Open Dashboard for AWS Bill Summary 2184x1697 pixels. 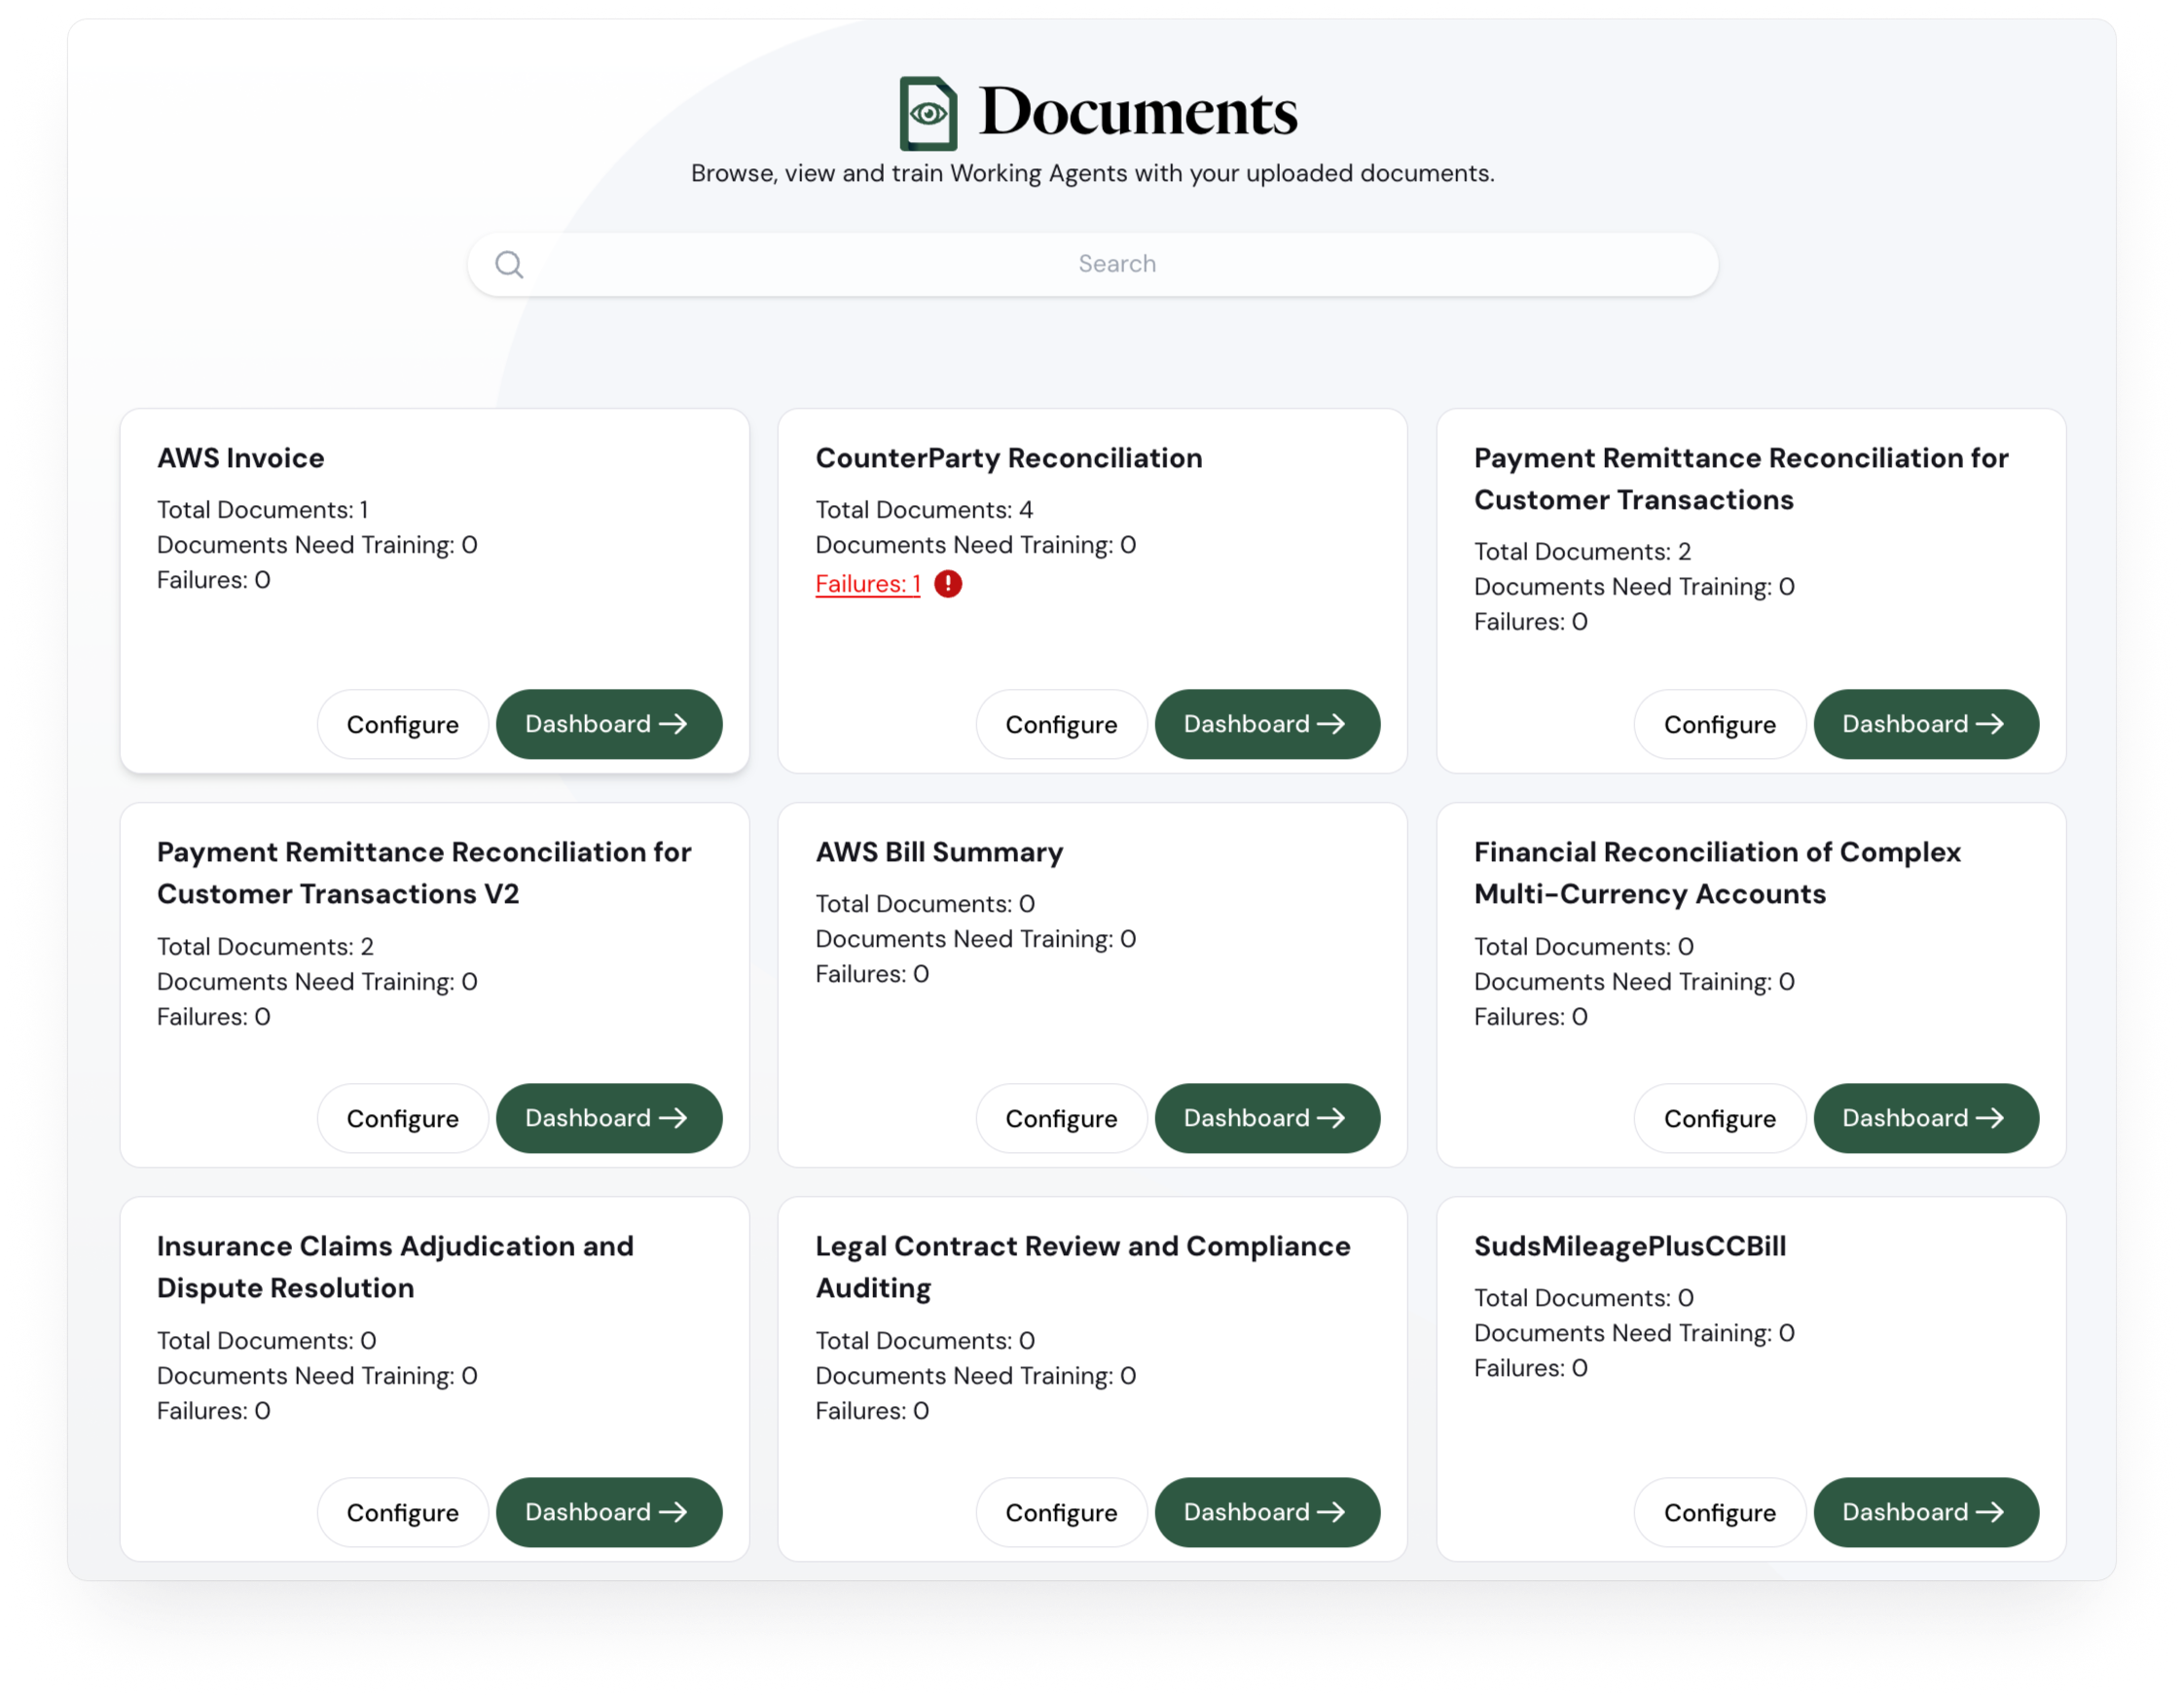click(1267, 1118)
